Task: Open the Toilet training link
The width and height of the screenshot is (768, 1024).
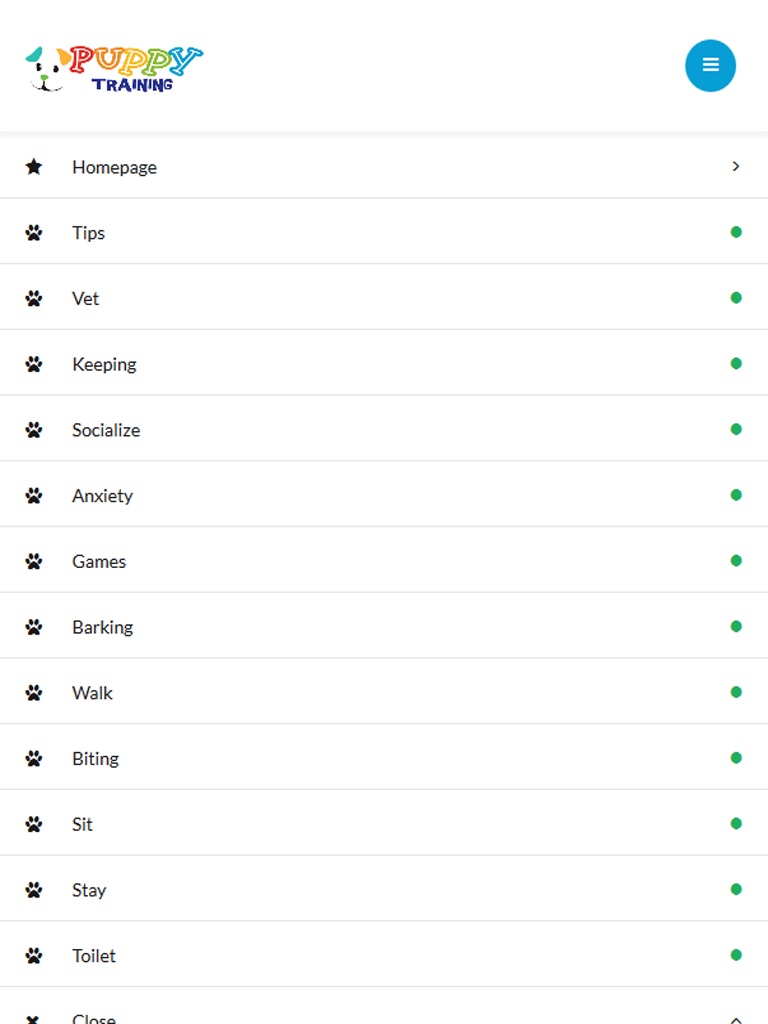Action: click(x=94, y=956)
